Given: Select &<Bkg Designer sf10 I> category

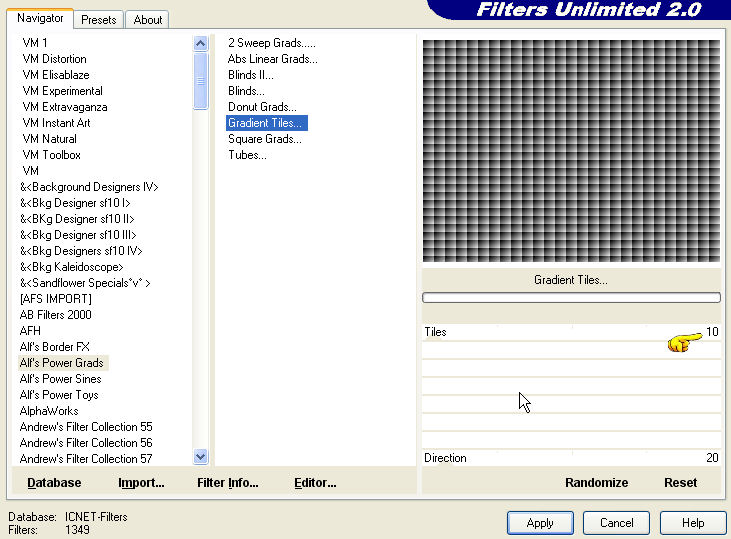Looking at the screenshot, I should point(75,203).
